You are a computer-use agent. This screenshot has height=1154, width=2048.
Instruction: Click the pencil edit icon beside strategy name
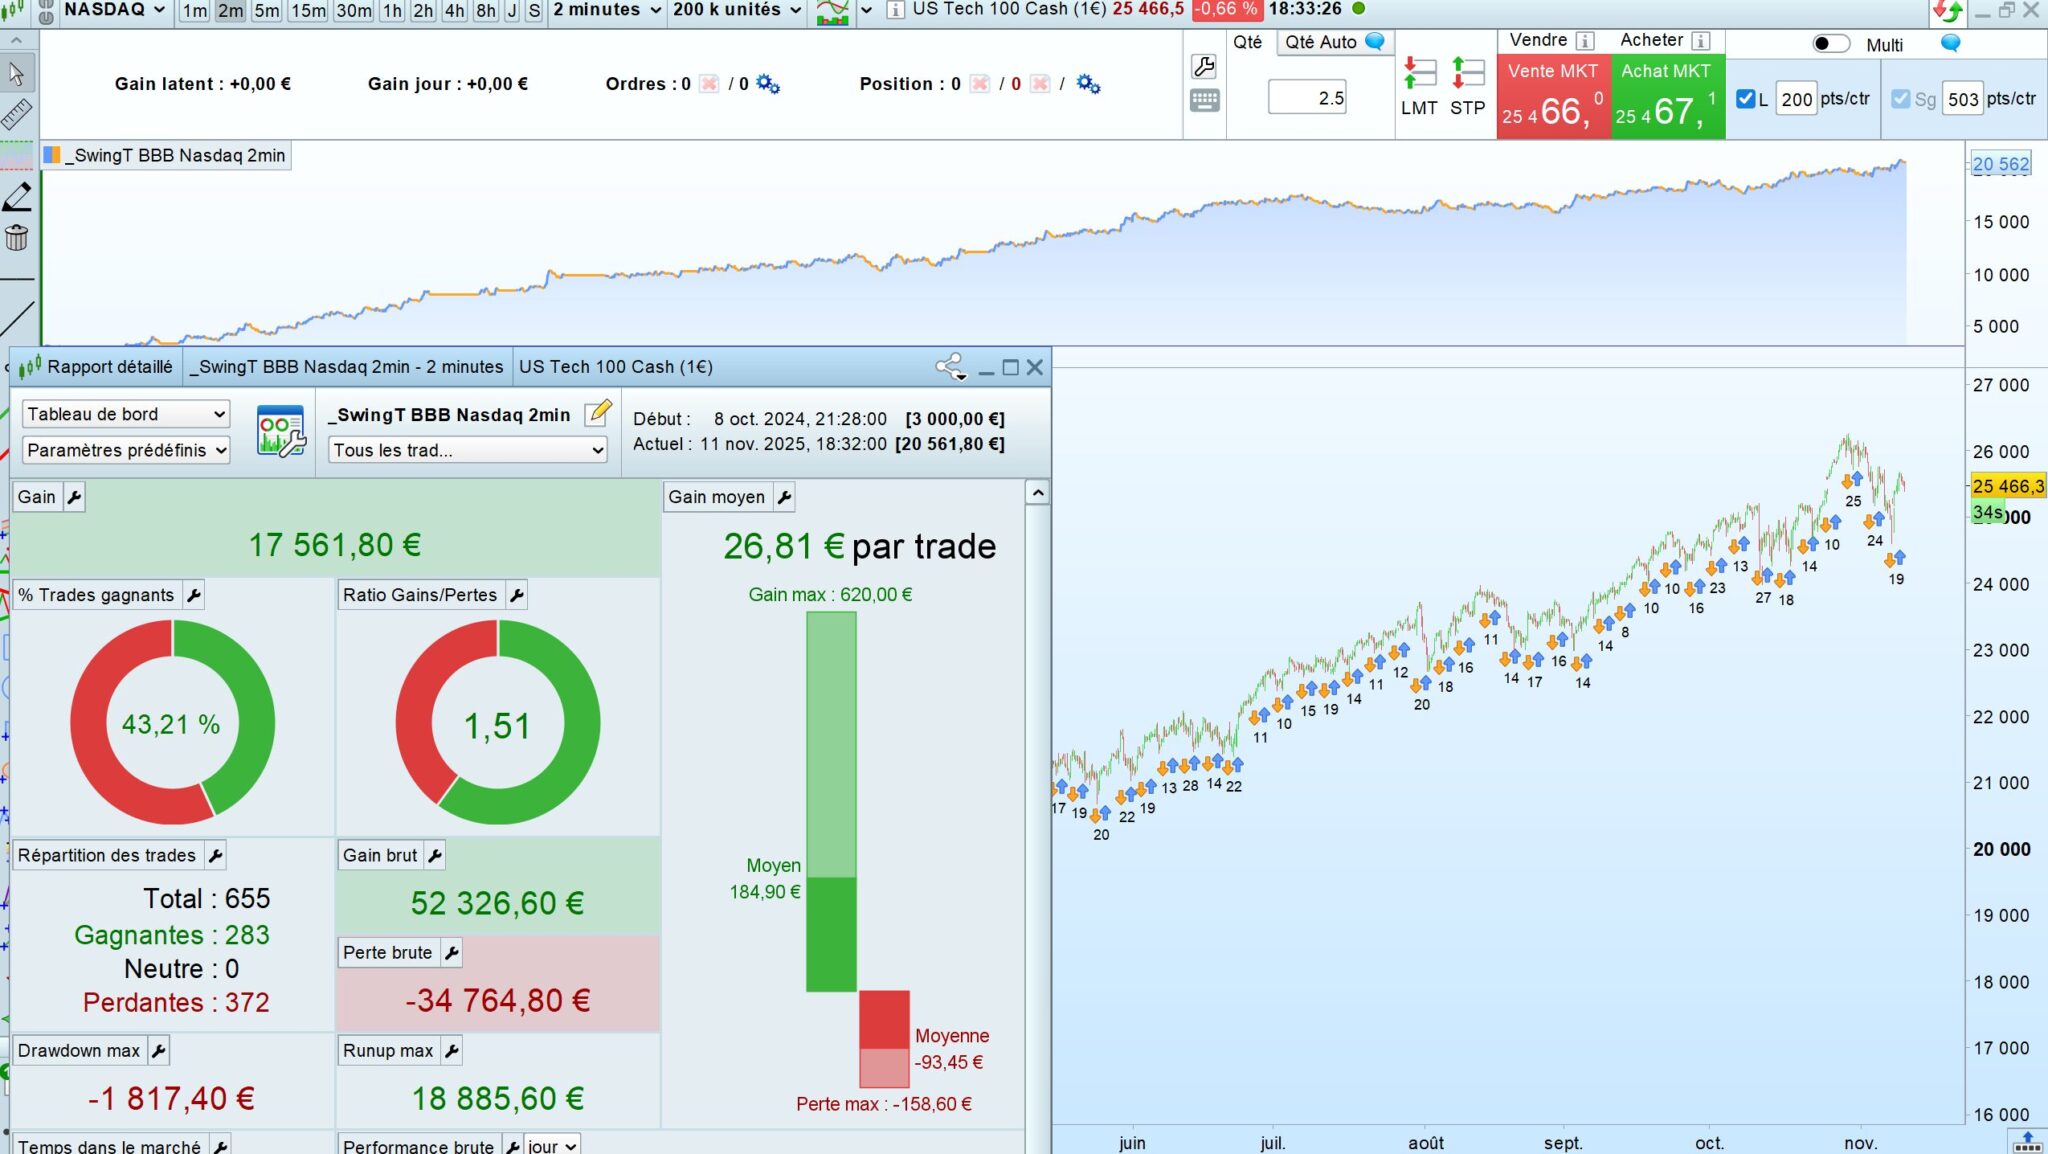[597, 413]
